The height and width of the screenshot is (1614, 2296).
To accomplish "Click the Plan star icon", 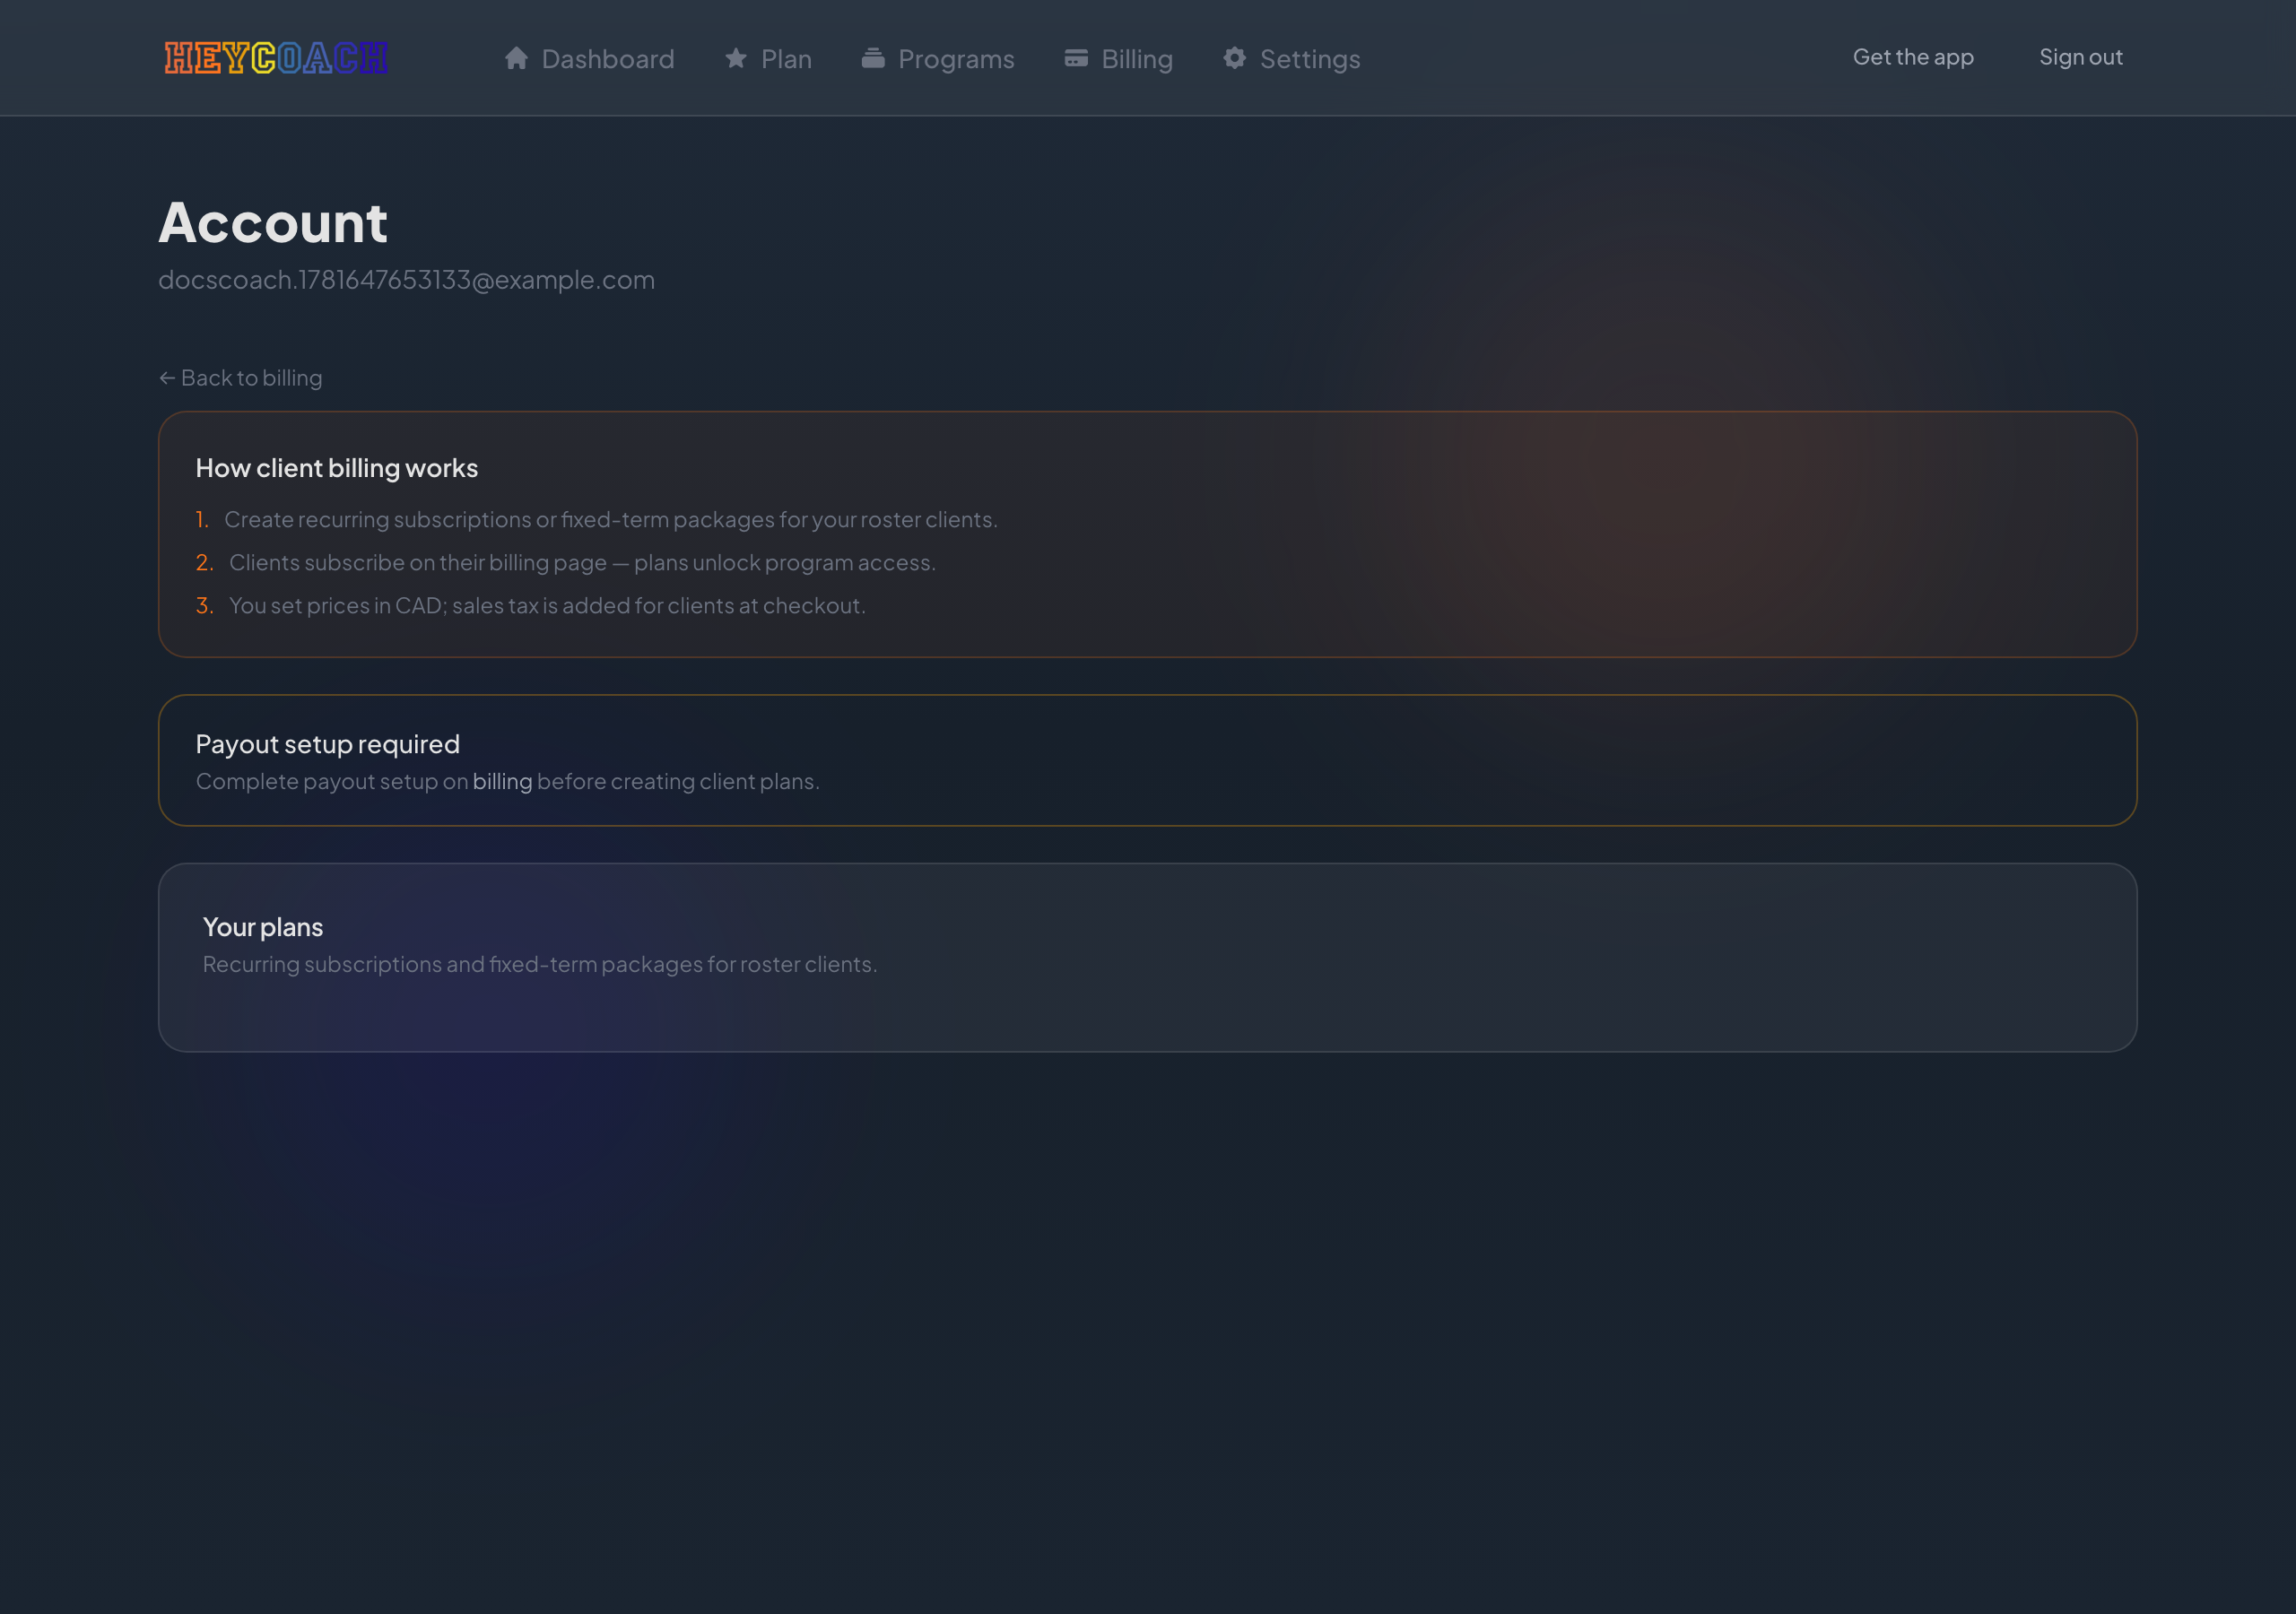I will pos(736,58).
